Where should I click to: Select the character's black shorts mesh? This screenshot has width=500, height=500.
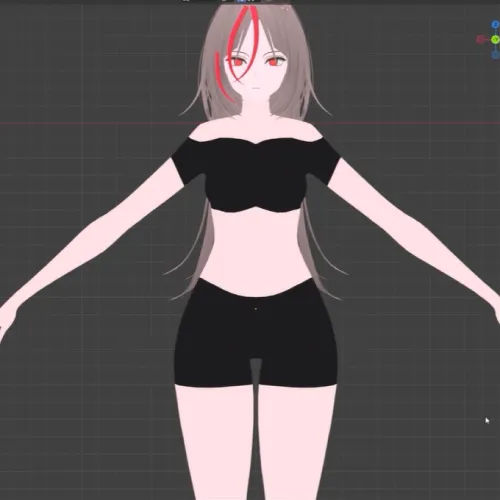(256, 333)
